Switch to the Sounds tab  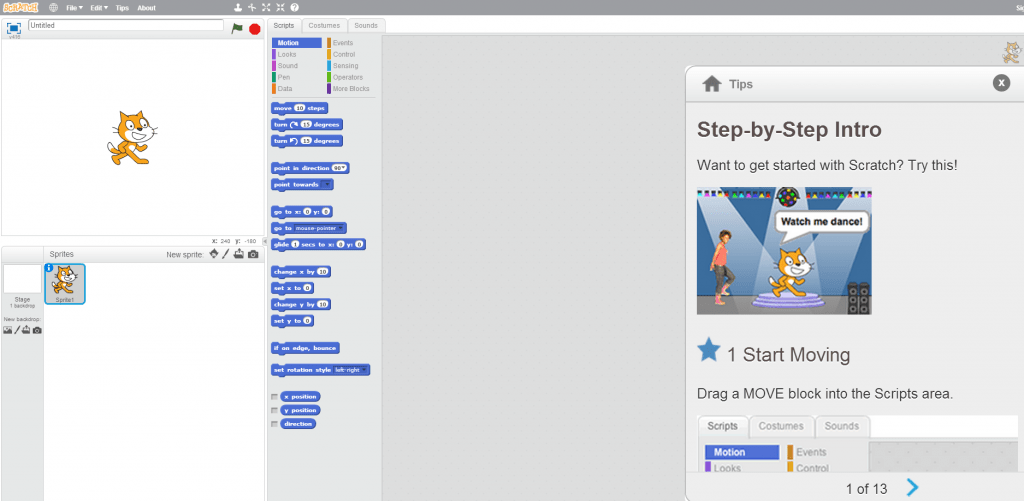pyautogui.click(x=366, y=25)
